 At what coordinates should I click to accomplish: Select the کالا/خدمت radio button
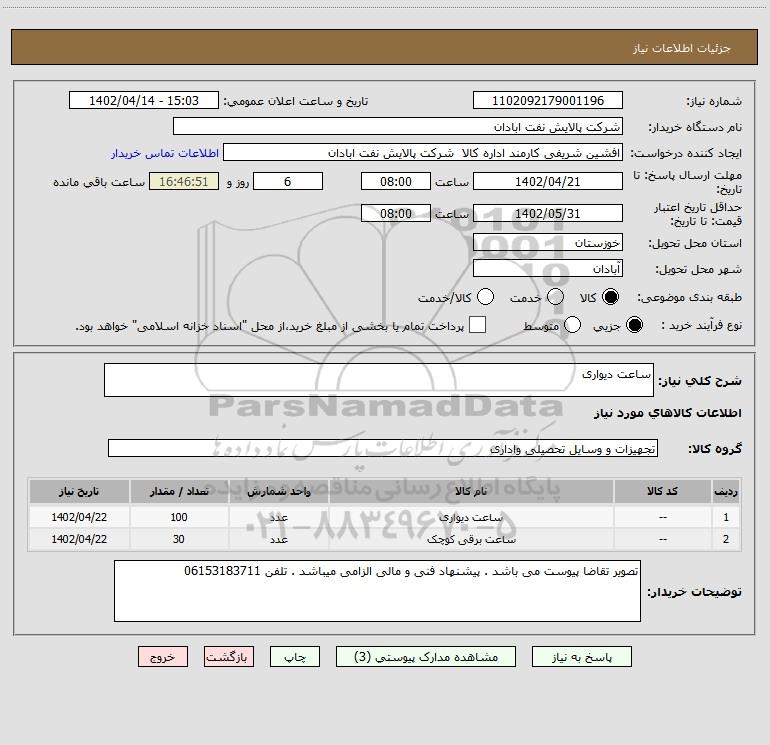click(485, 297)
